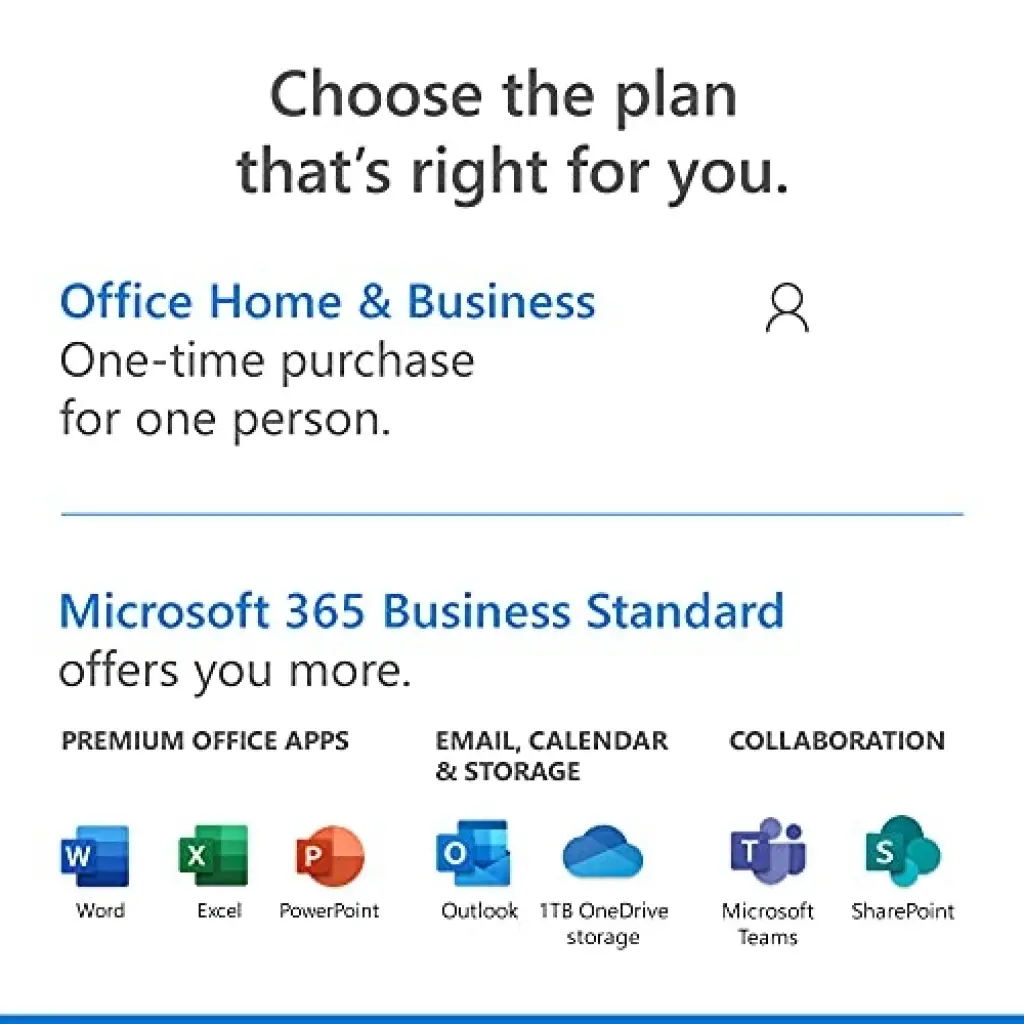Click Microsoft 365 Business Standard heading
The height and width of the screenshot is (1024, 1024).
click(421, 611)
